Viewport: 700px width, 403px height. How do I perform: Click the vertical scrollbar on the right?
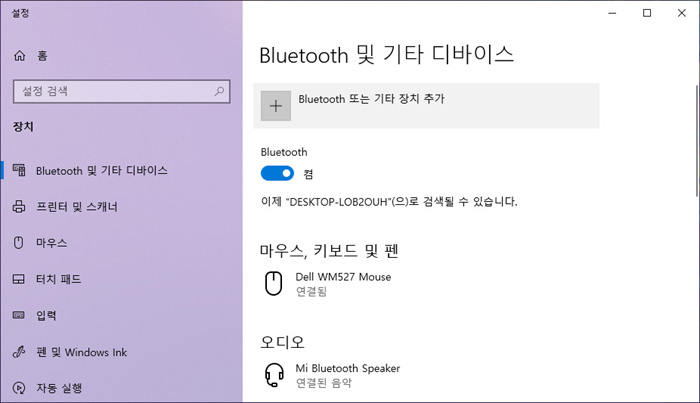click(x=697, y=141)
